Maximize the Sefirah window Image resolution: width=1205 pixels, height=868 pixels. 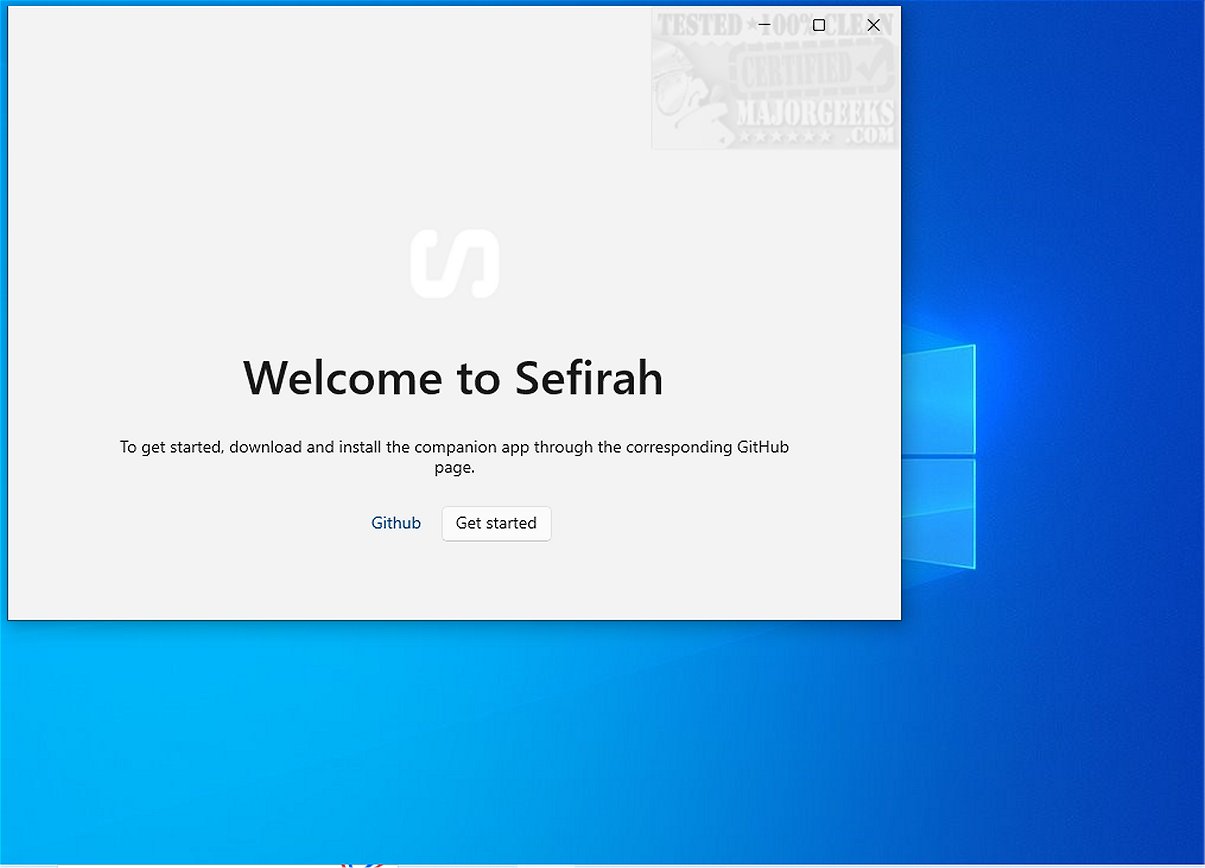pyautogui.click(x=819, y=25)
